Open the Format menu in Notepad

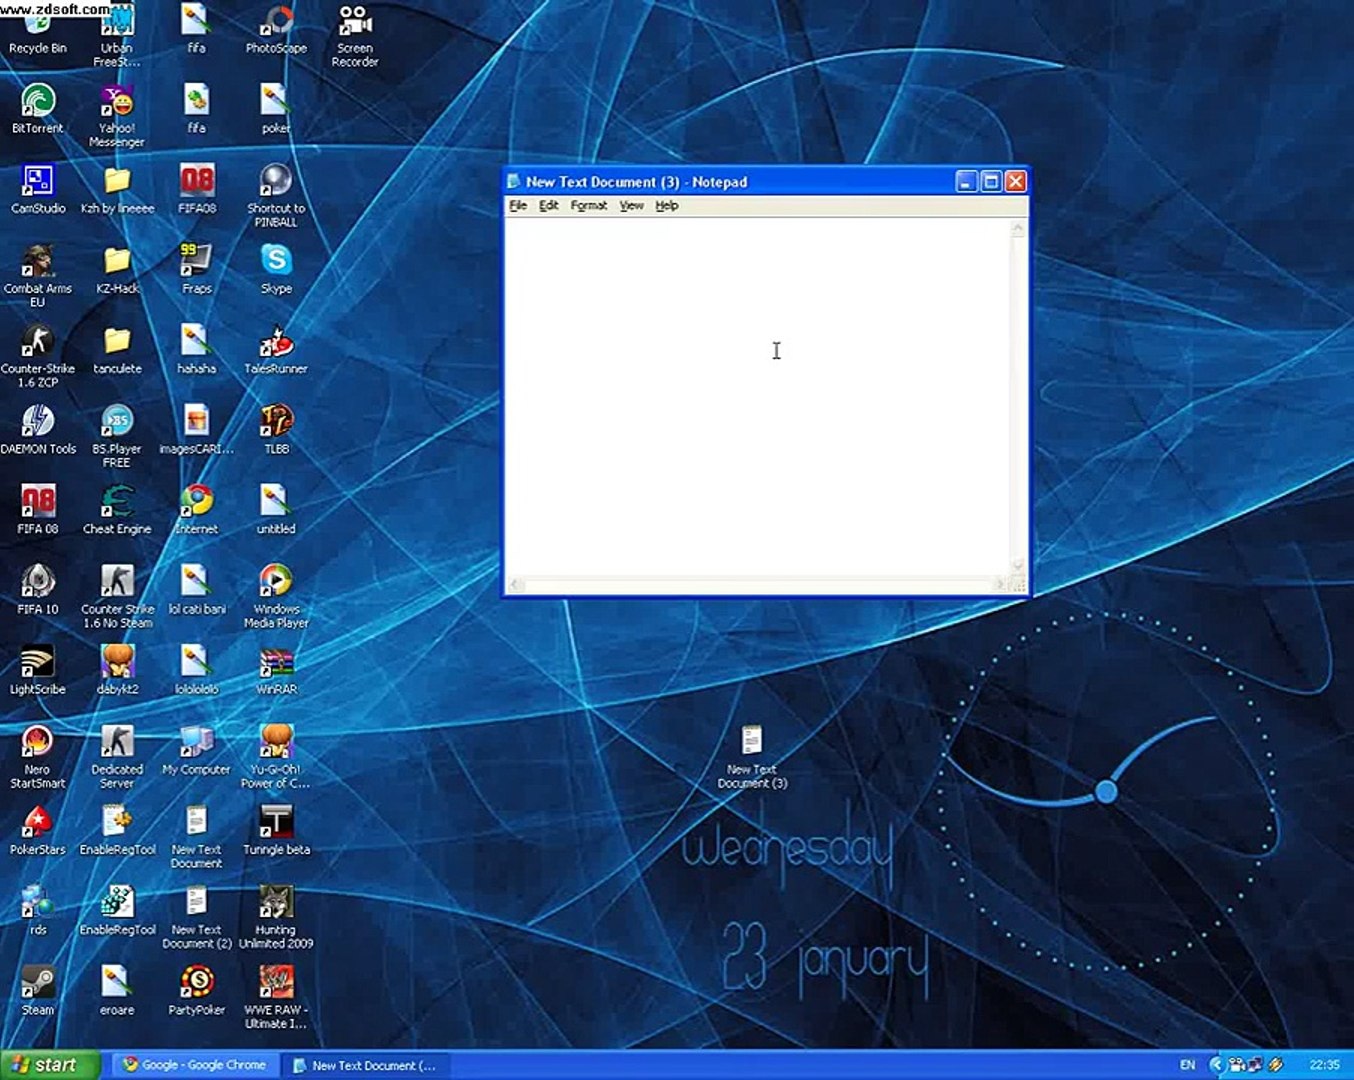589,206
